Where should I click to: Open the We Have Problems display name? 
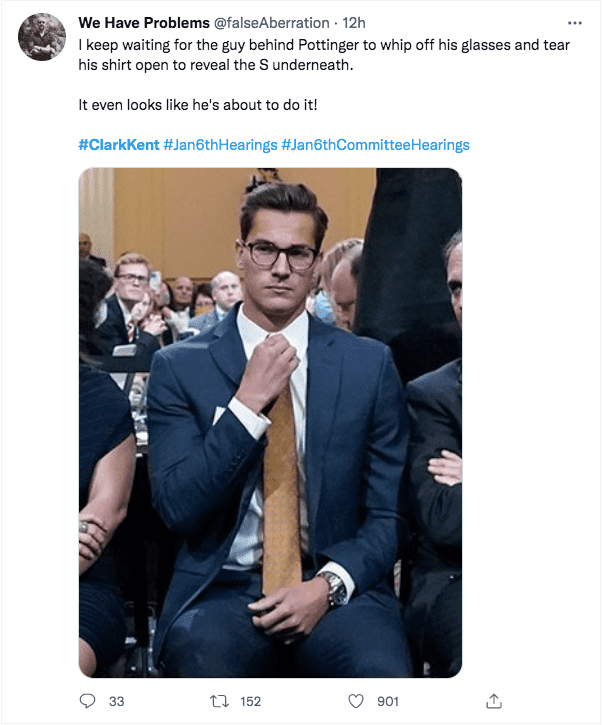(144, 22)
